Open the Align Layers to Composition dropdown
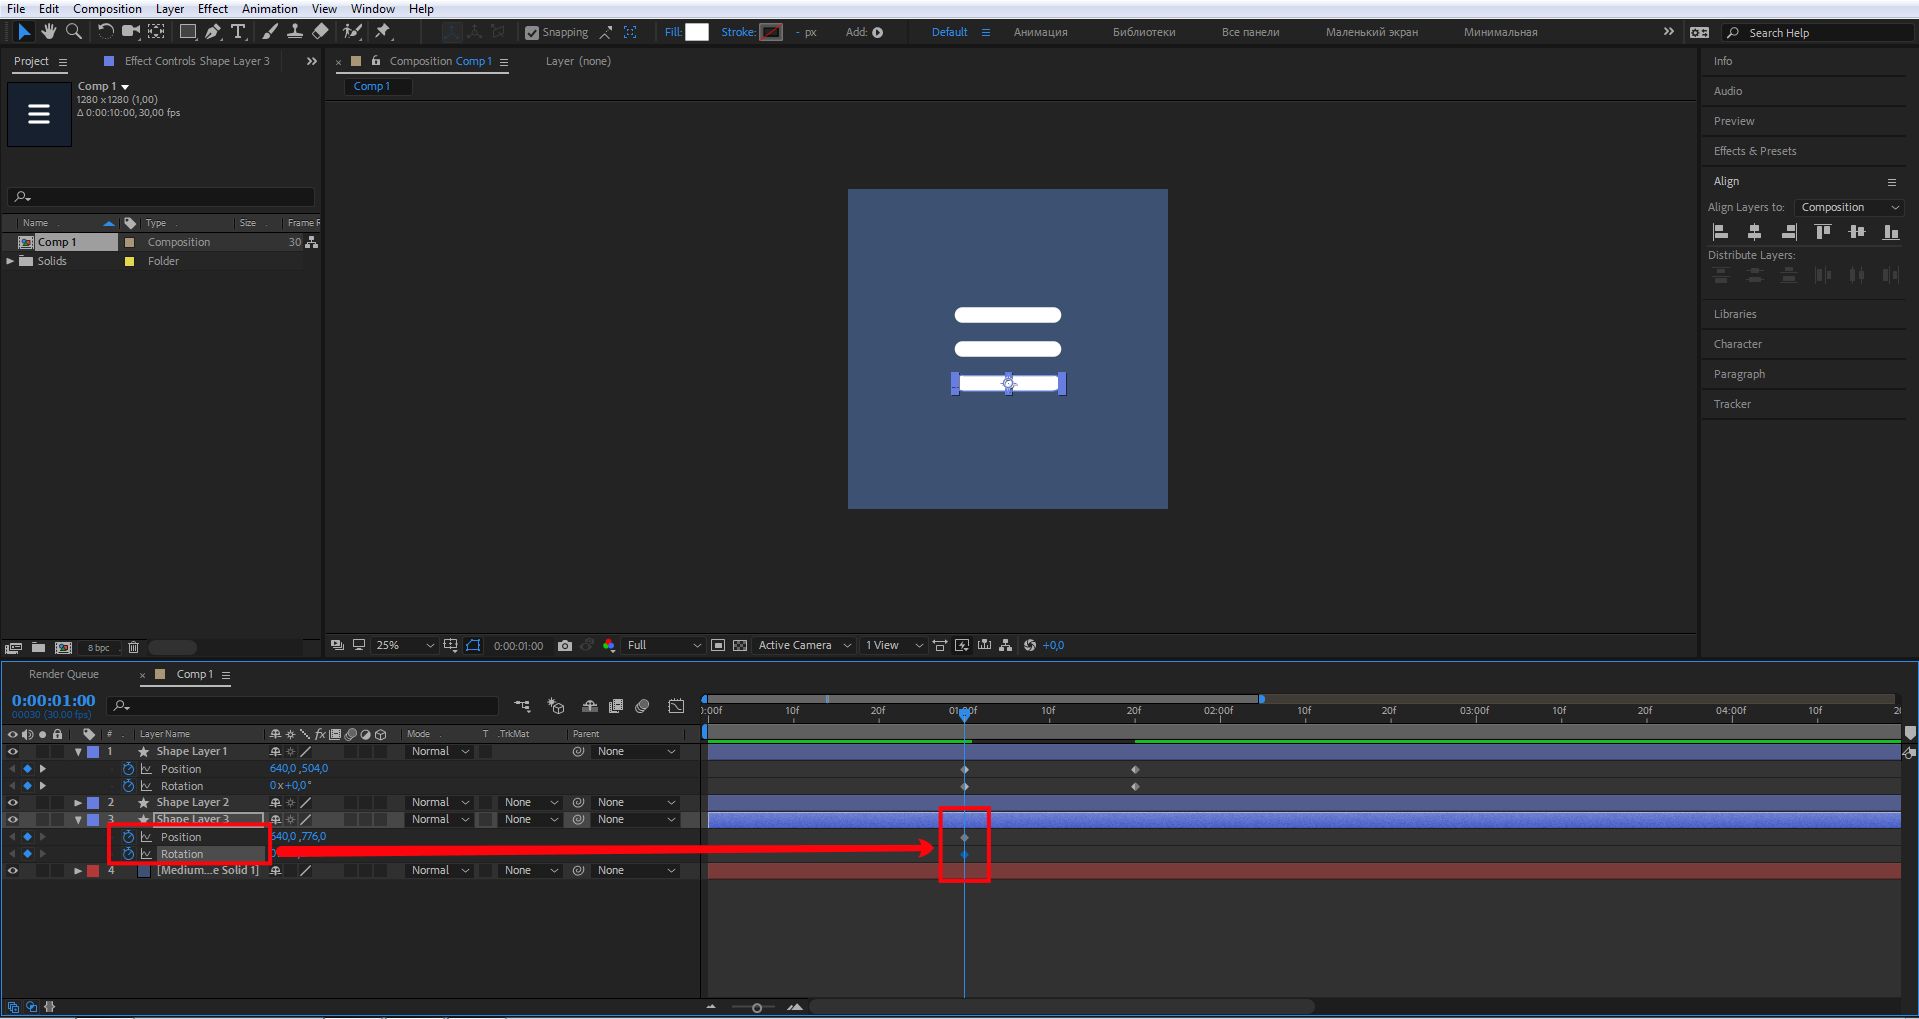This screenshot has height=1019, width=1919. (1849, 207)
